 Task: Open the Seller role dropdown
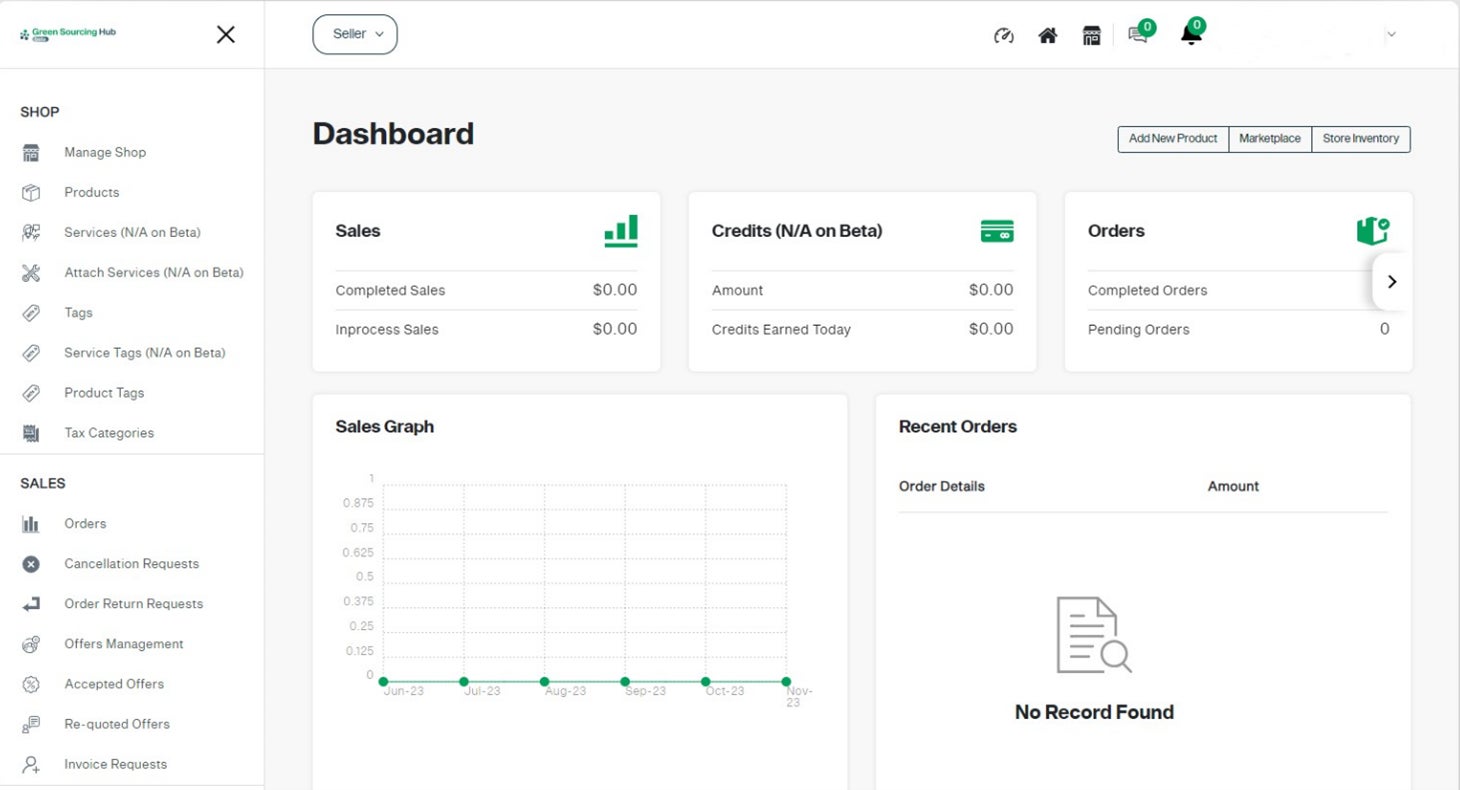pos(355,34)
